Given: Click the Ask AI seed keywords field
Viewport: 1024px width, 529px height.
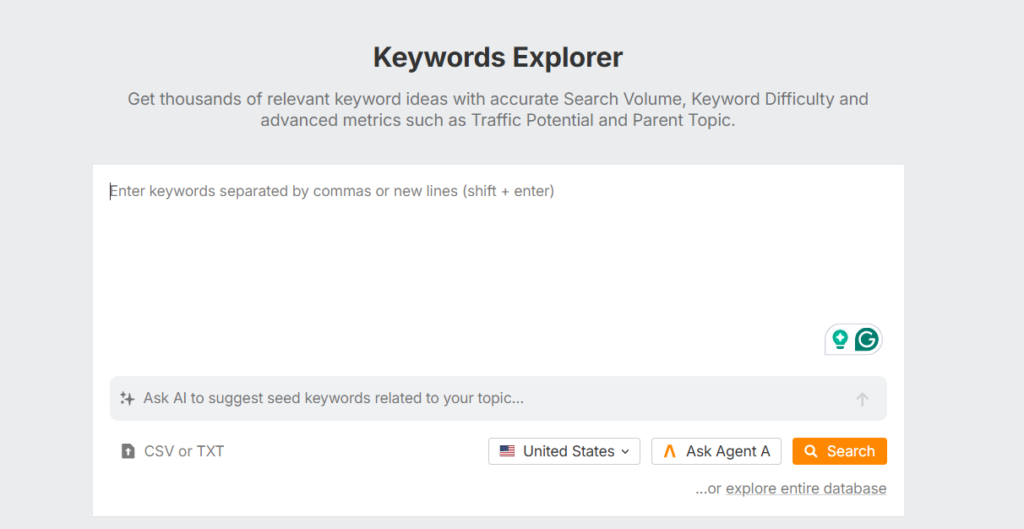Looking at the screenshot, I should pos(498,398).
